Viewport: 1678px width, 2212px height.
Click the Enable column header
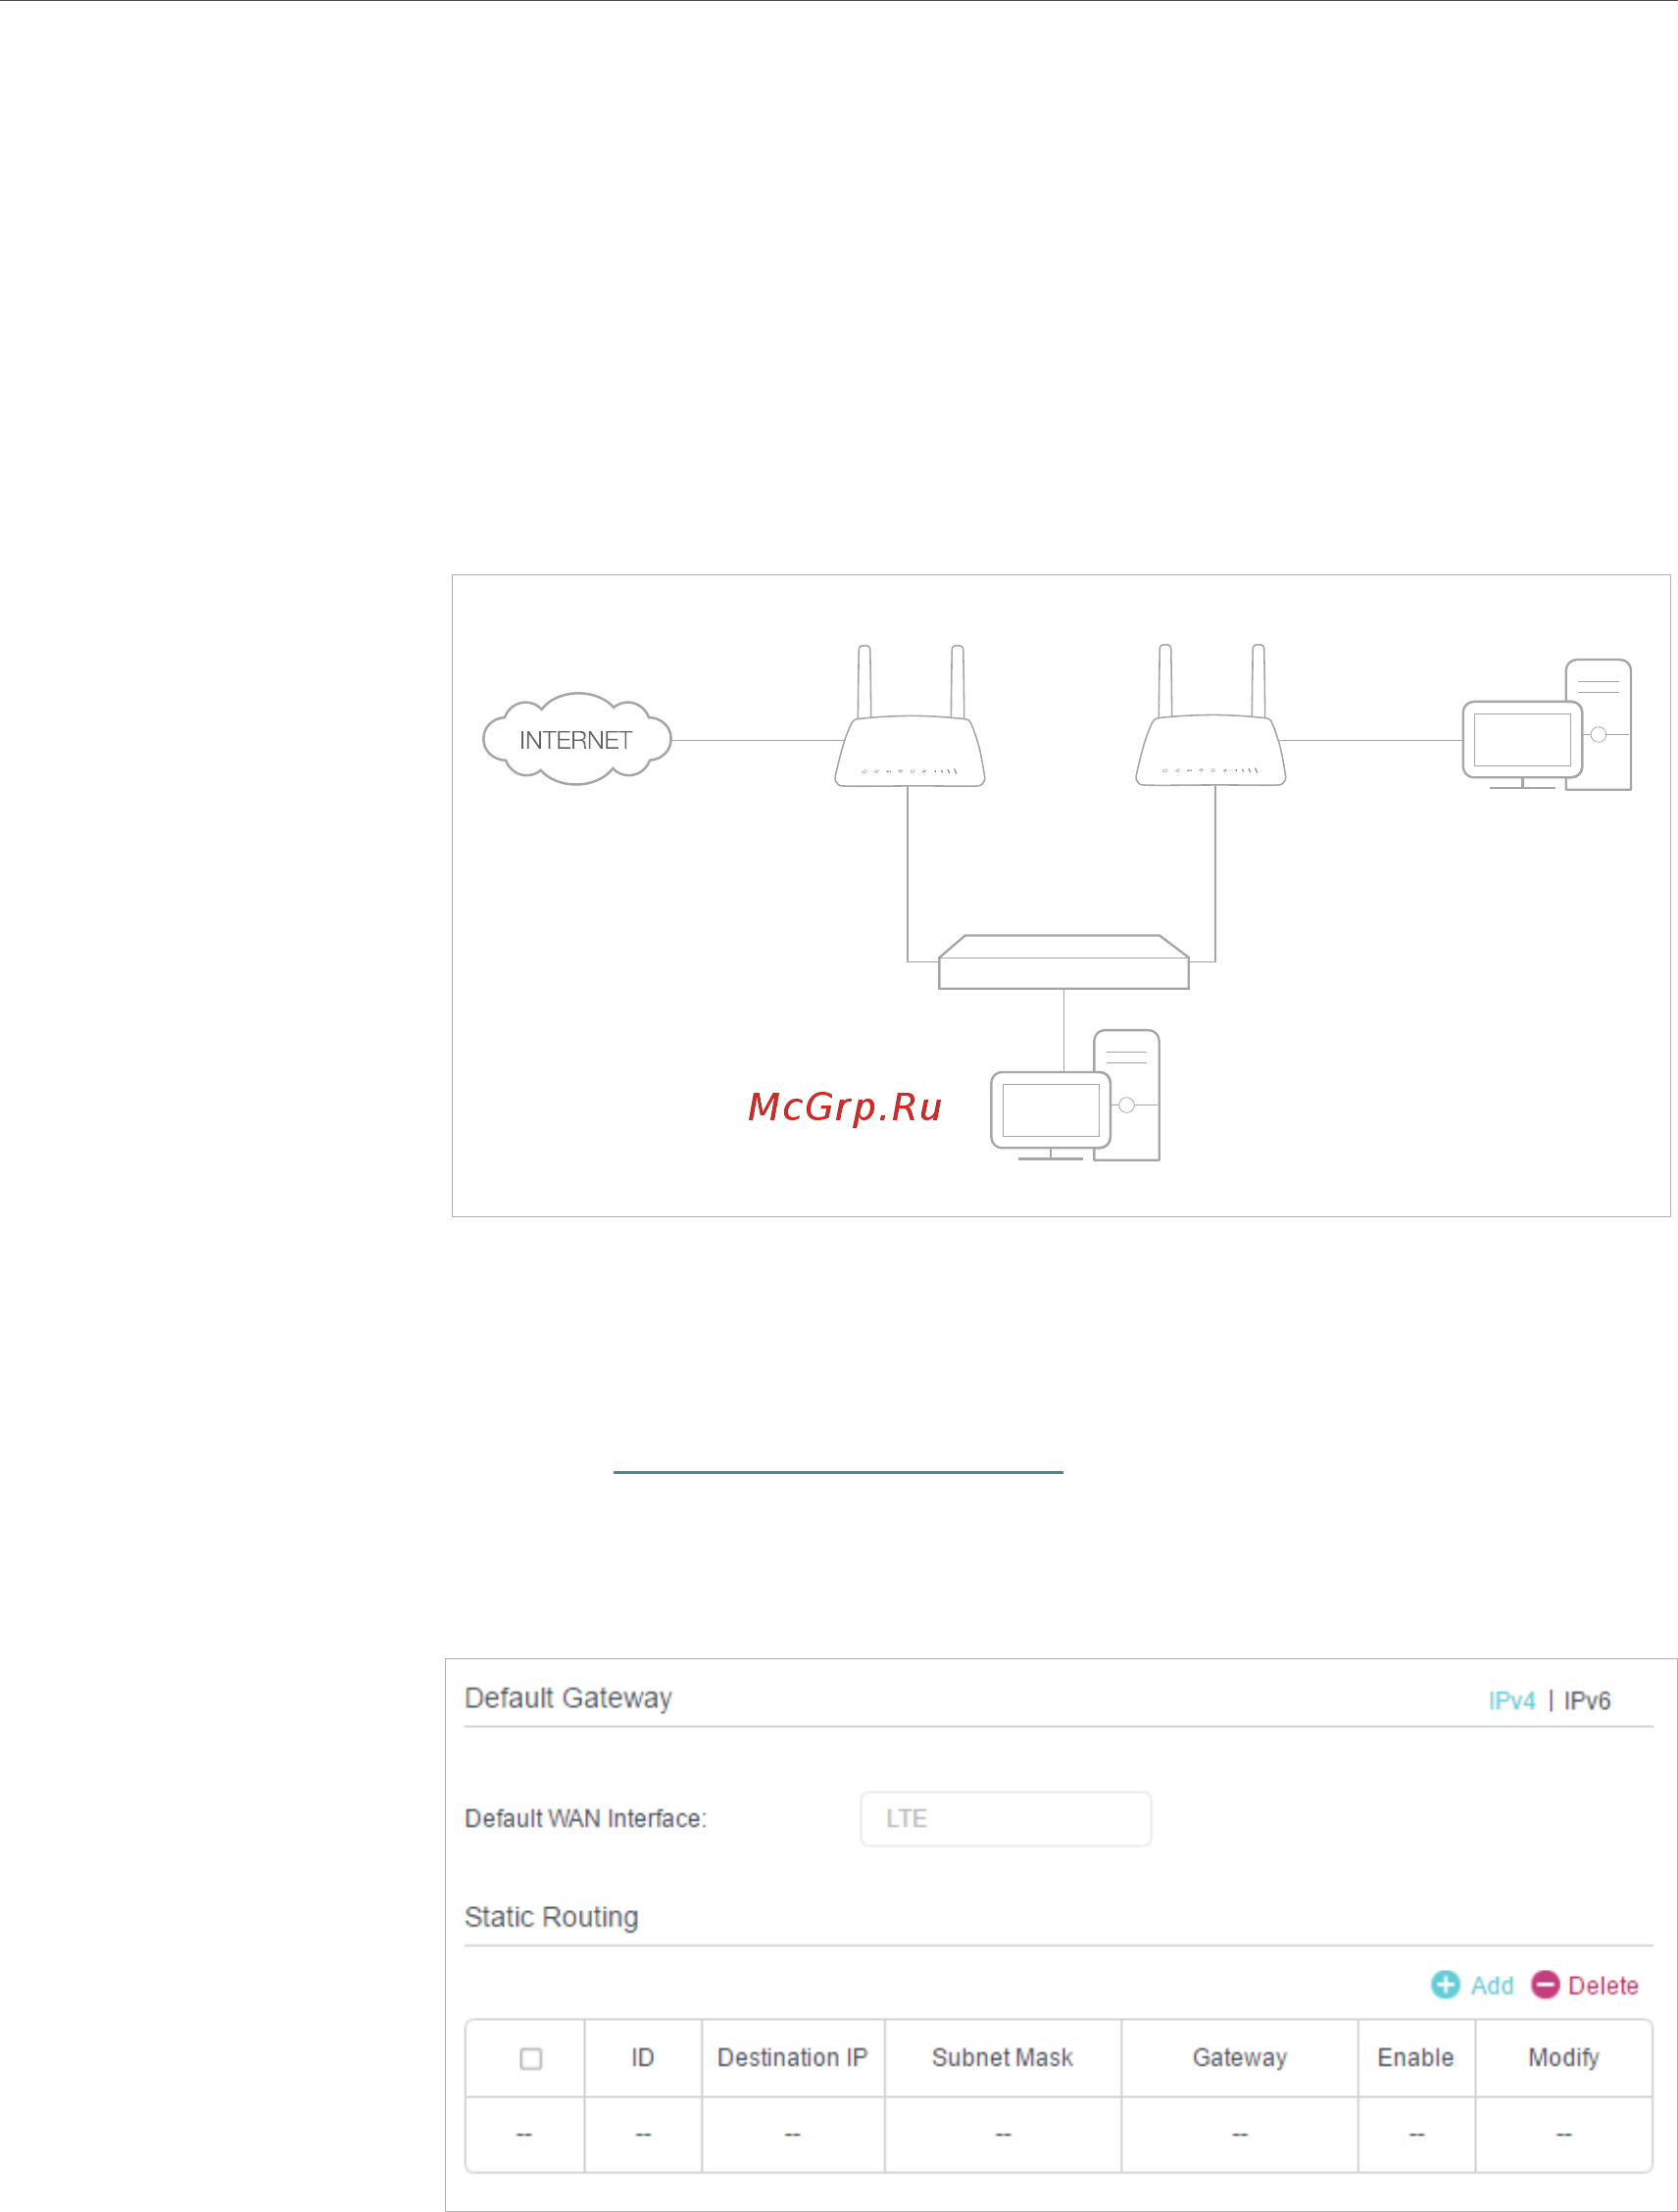(1415, 2057)
